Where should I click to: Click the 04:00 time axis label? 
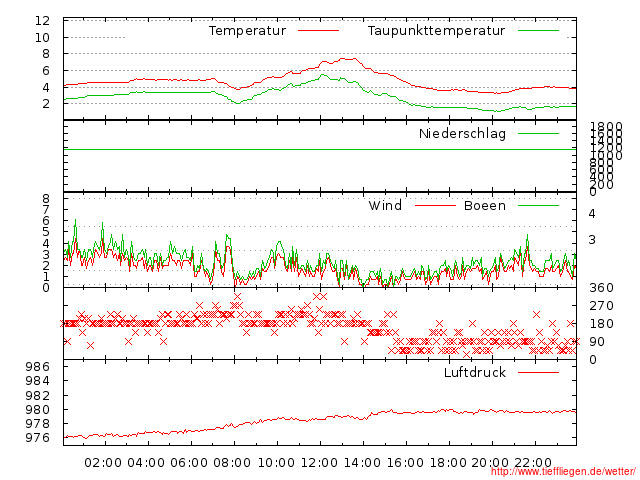[146, 463]
